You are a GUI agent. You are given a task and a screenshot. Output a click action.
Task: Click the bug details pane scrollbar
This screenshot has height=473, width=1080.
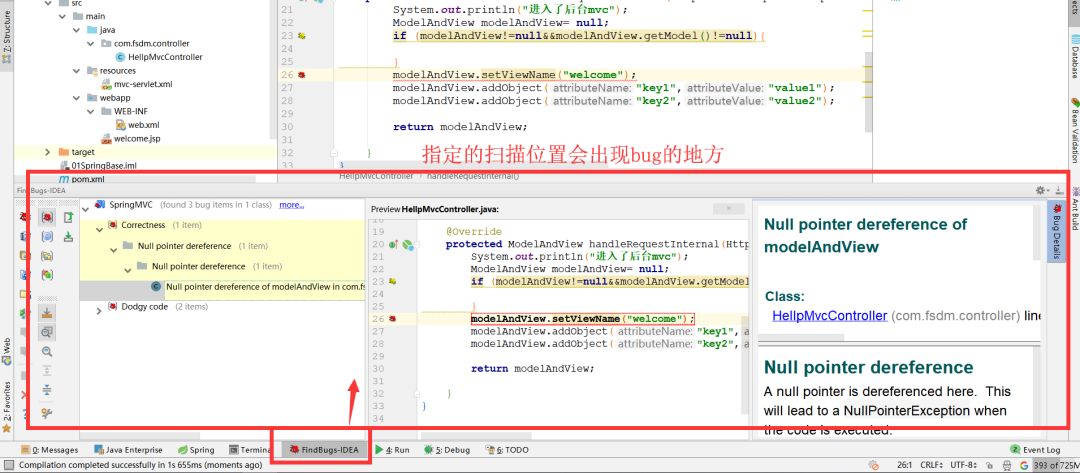pyautogui.click(x=1037, y=231)
